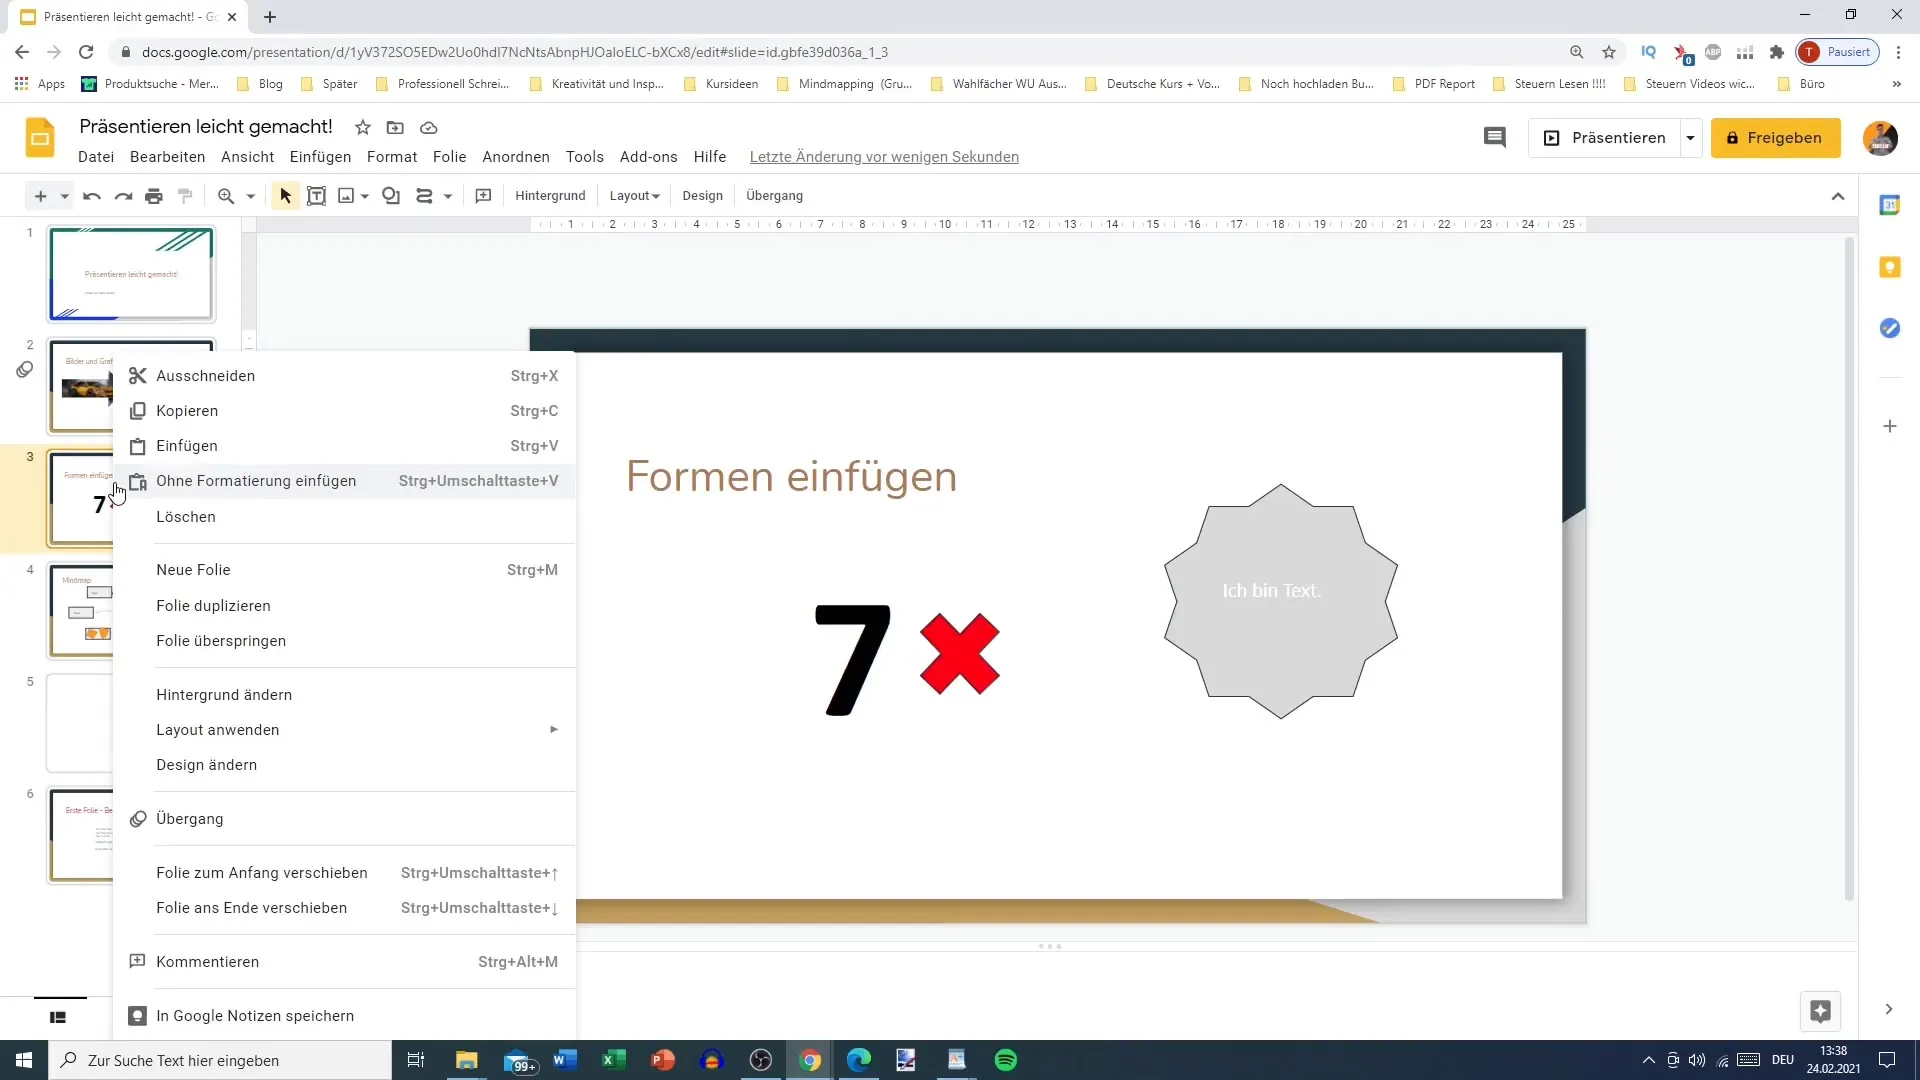Viewport: 1920px width, 1080px height.
Task: Expand the Layout dropdown in toolbar
Action: [x=634, y=195]
